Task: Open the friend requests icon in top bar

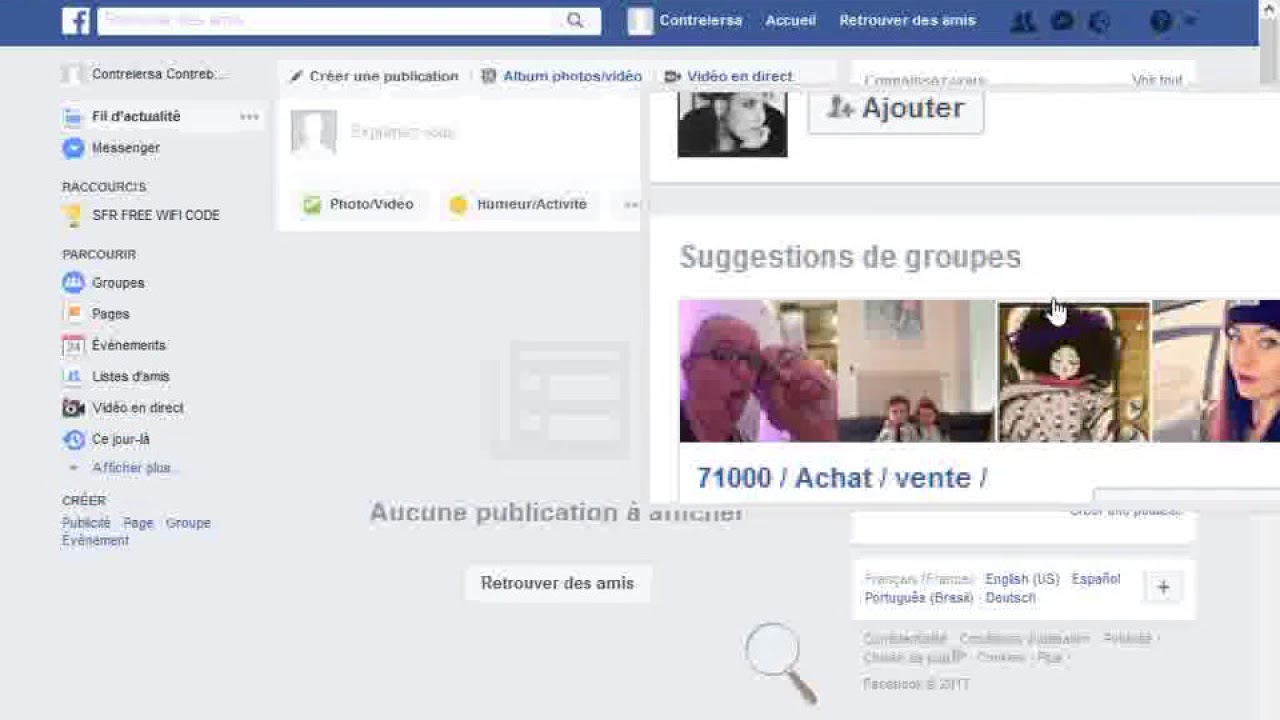Action: point(1022,20)
